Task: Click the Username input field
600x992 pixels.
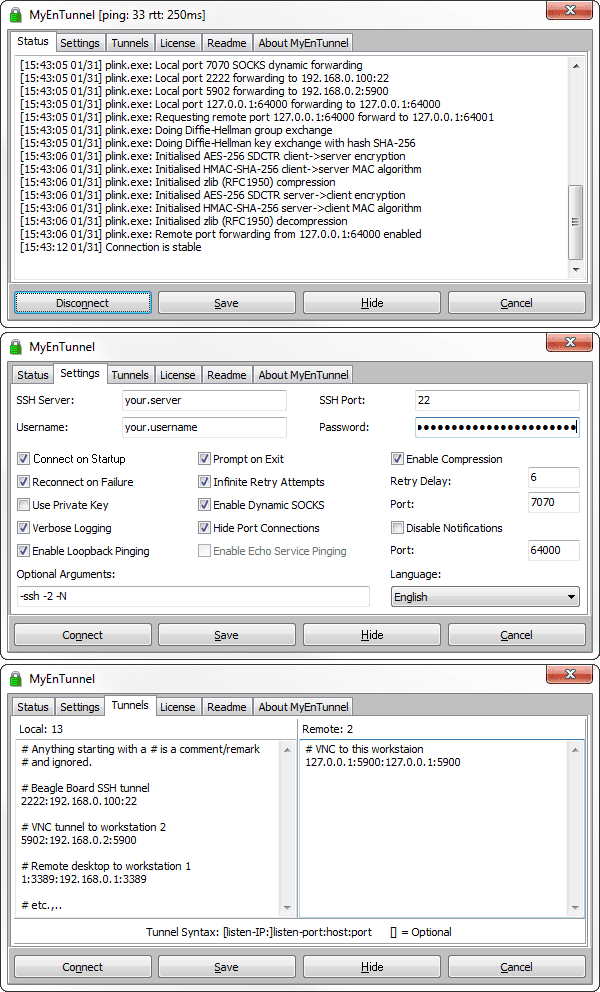Action: [x=204, y=427]
